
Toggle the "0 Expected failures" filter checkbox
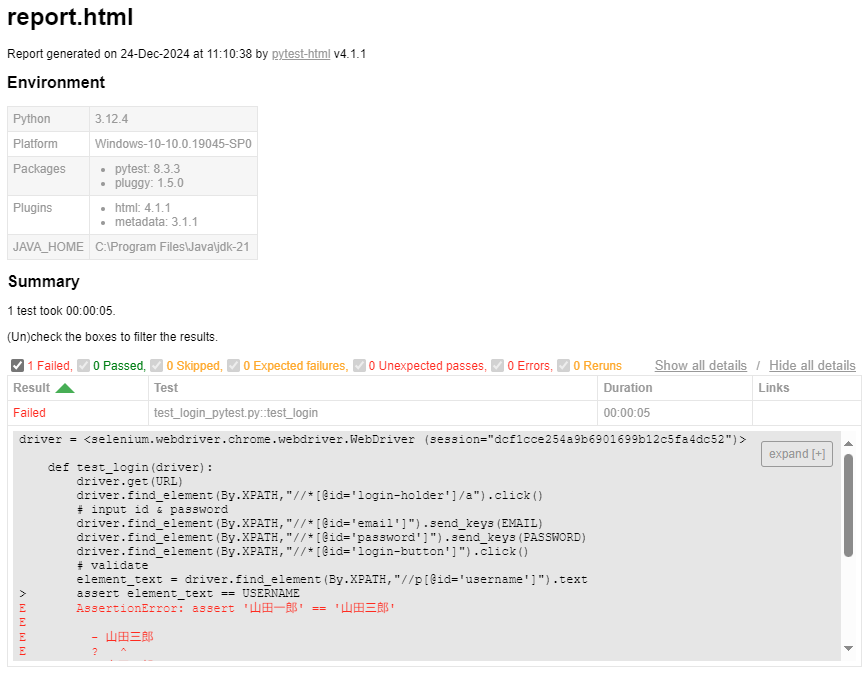(234, 365)
